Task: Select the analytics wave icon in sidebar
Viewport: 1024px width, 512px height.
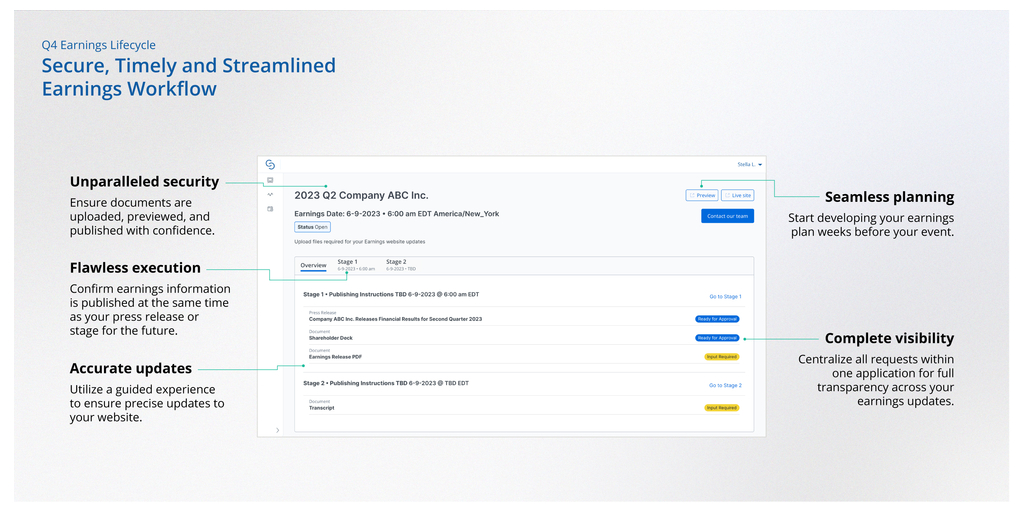Action: point(270,194)
